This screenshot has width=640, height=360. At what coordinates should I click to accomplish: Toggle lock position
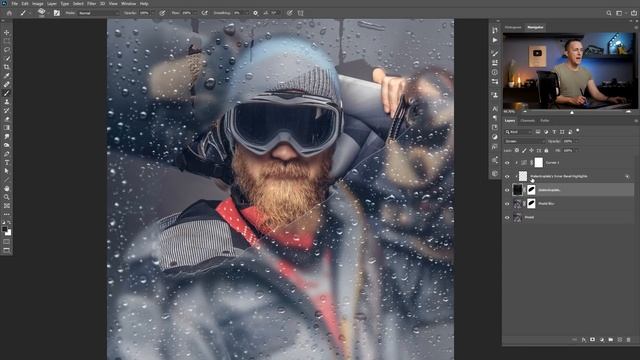coord(531,151)
